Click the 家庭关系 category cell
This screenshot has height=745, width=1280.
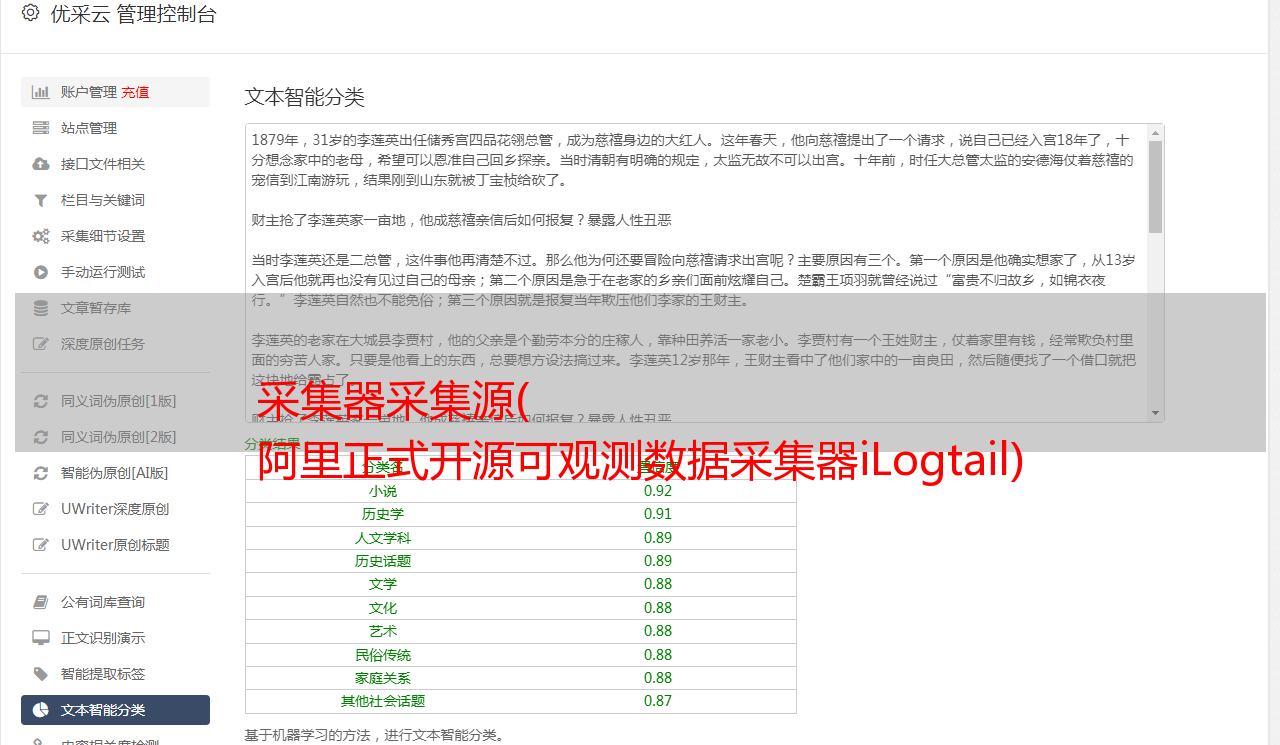click(383, 678)
